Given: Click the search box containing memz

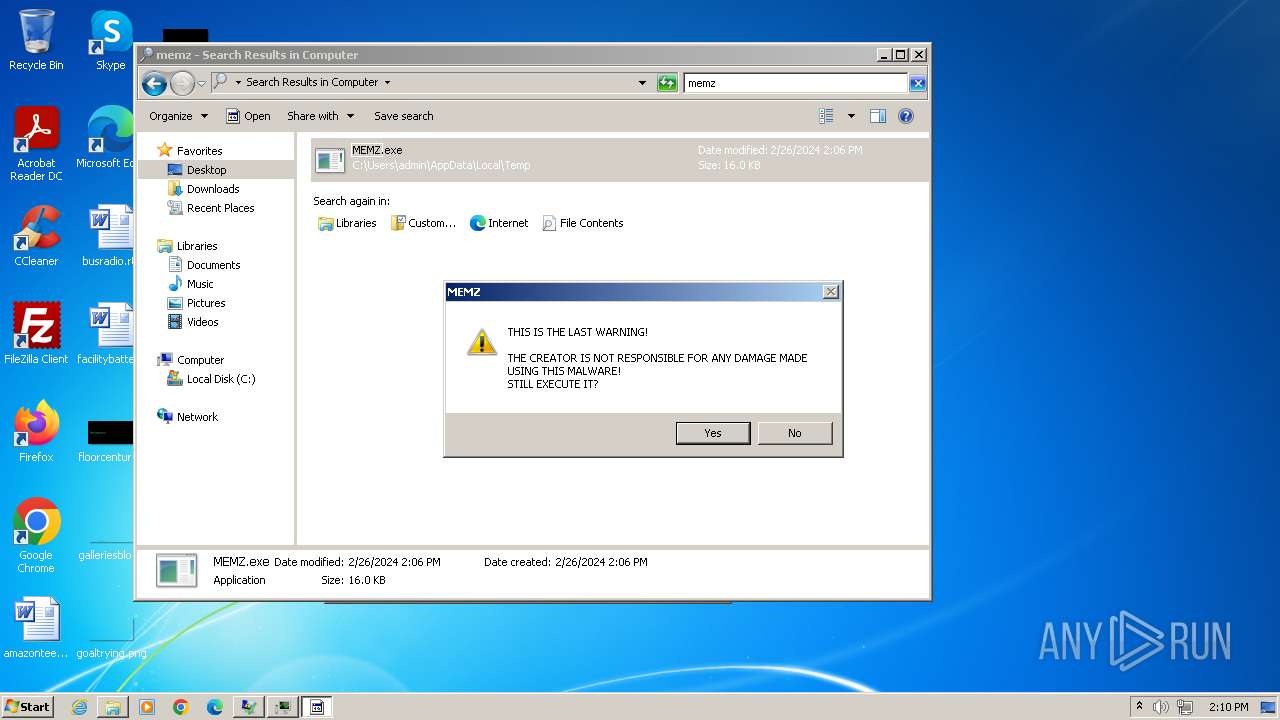Looking at the screenshot, I should (795, 83).
